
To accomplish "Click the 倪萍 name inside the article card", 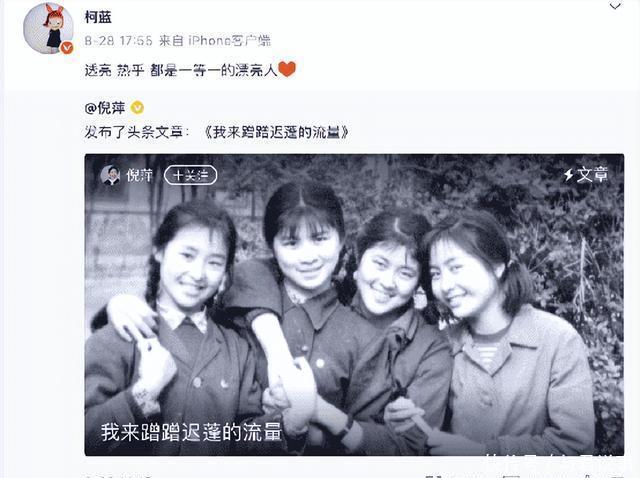I will coord(139,176).
